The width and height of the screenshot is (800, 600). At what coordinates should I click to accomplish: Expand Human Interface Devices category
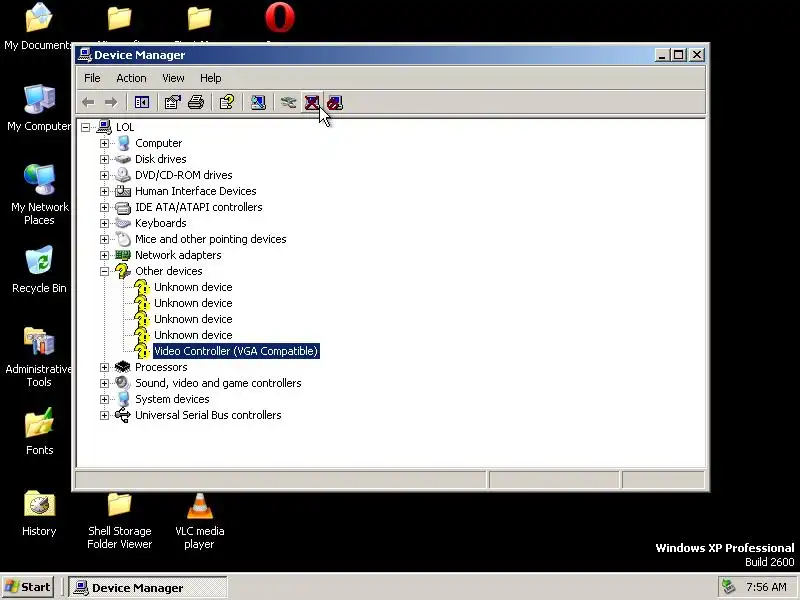104,191
